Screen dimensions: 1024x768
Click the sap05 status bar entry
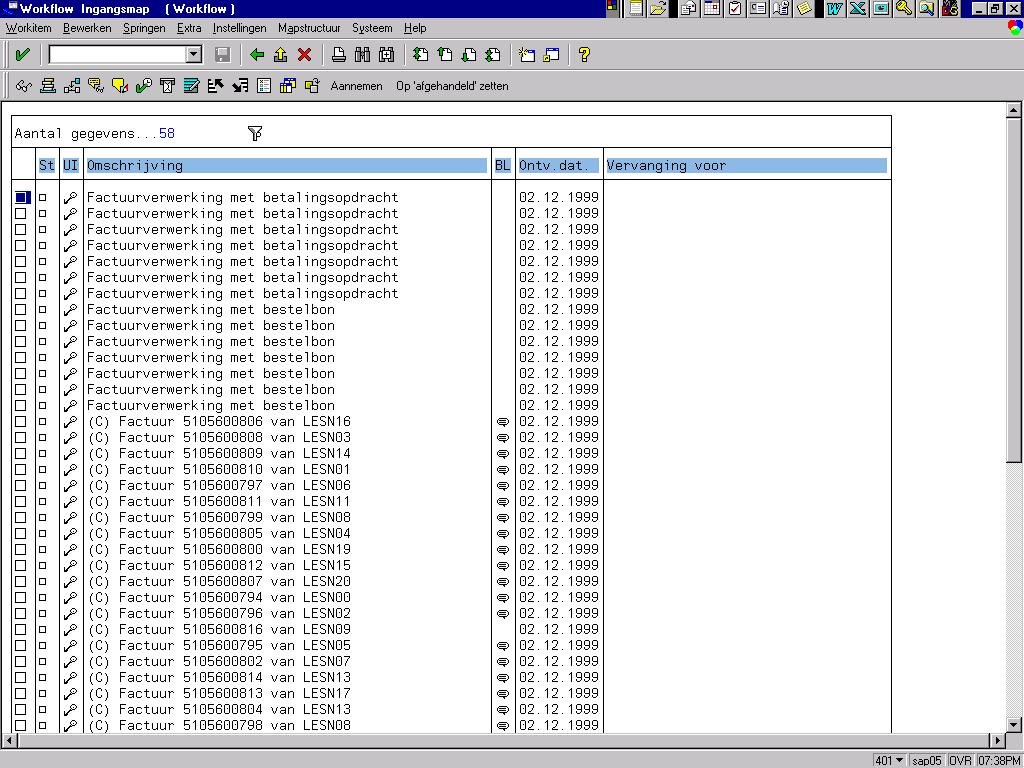coord(927,760)
